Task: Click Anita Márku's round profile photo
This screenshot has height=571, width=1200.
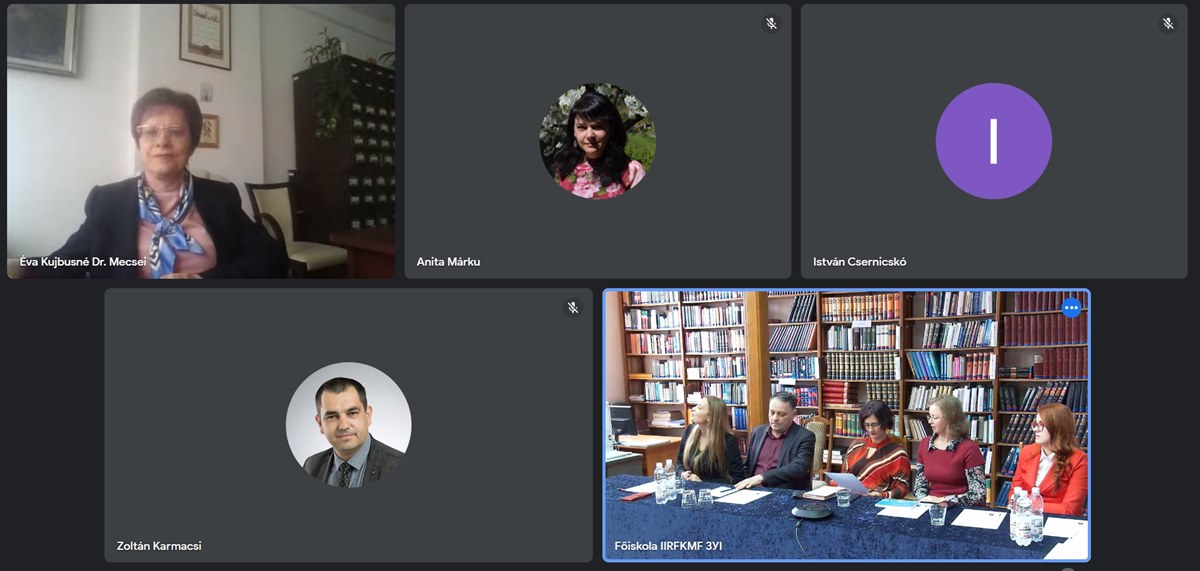Action: point(598,141)
